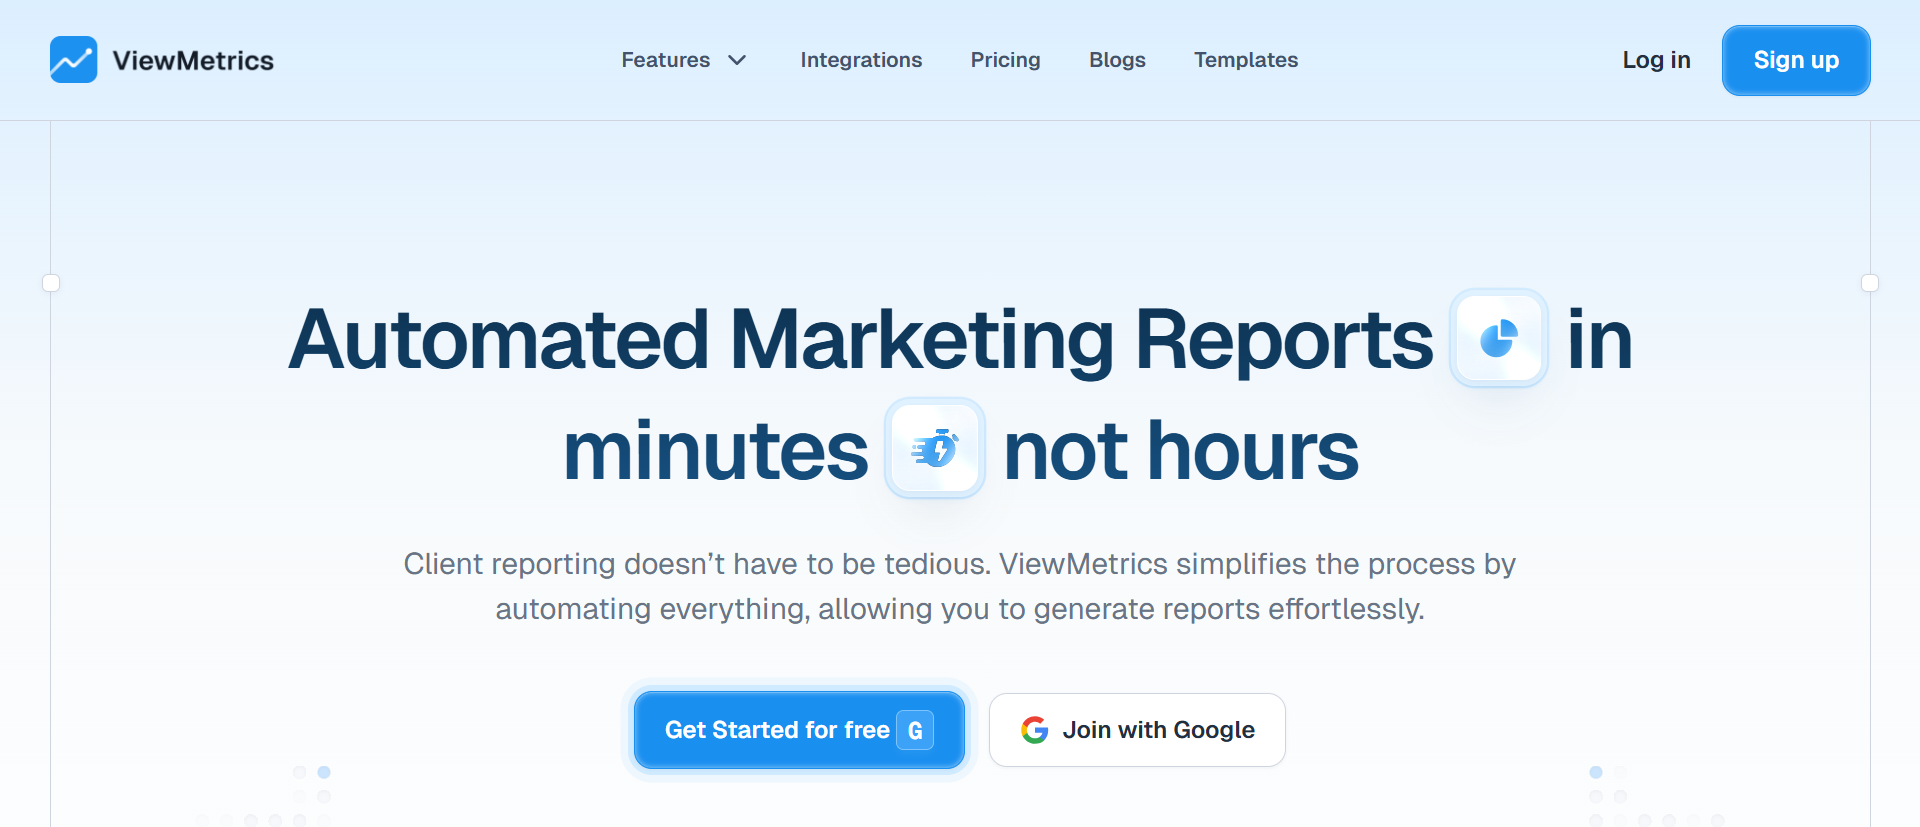Expand the Features dropdown chevron

738,60
